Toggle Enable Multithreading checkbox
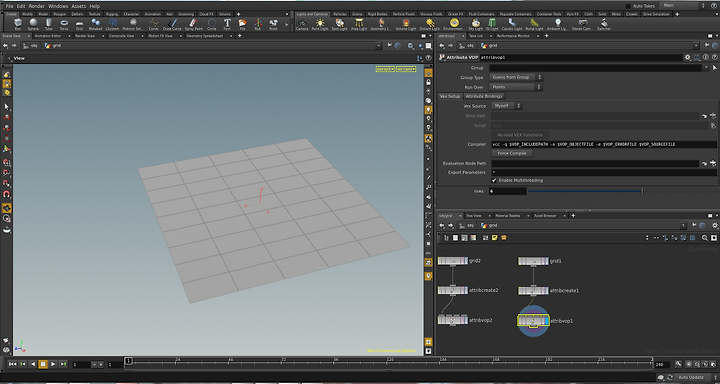 coord(494,181)
